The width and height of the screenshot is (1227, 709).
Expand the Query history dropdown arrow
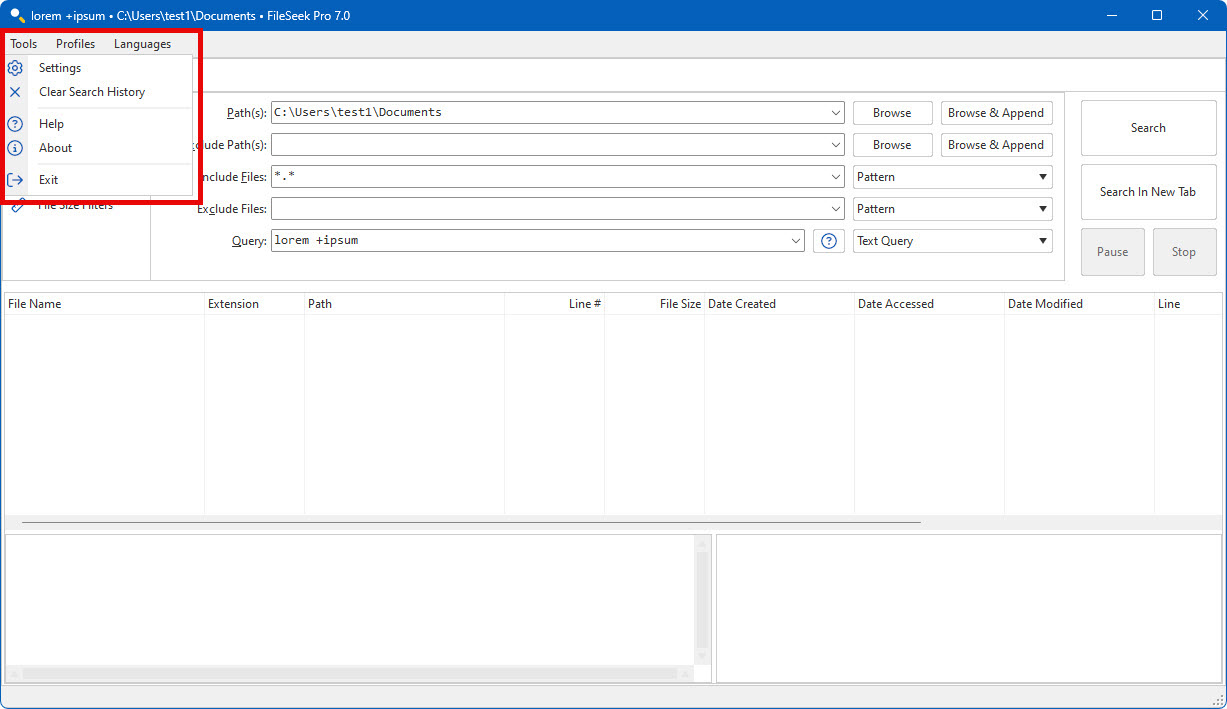(796, 241)
